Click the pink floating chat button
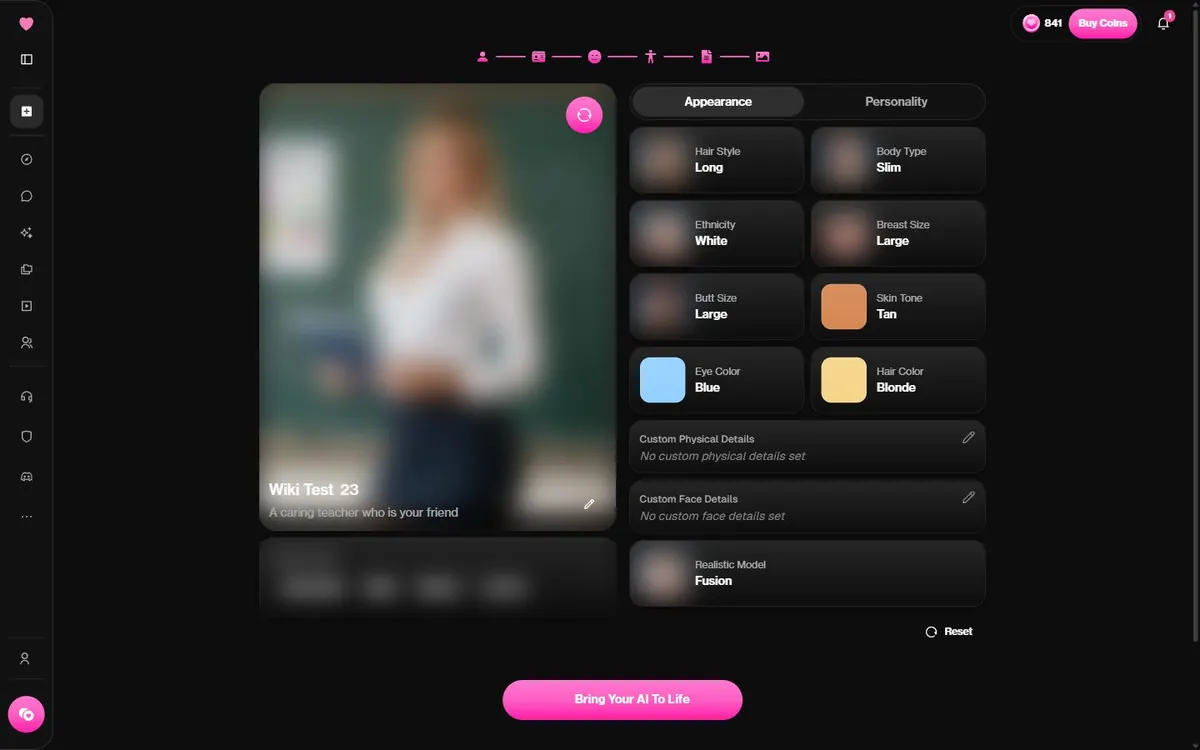Screen dimensions: 1200x750 [26, 714]
